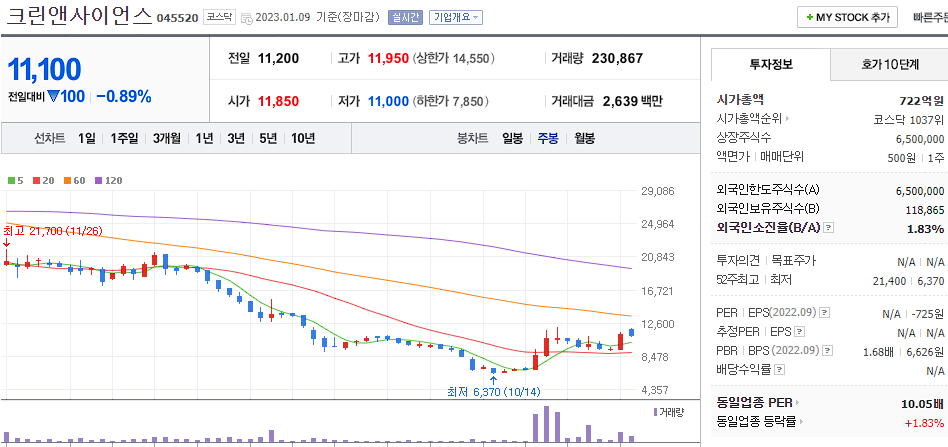Click the 거래대금 value 2,639 백만
This screenshot has width=948, height=447.
click(x=632, y=101)
